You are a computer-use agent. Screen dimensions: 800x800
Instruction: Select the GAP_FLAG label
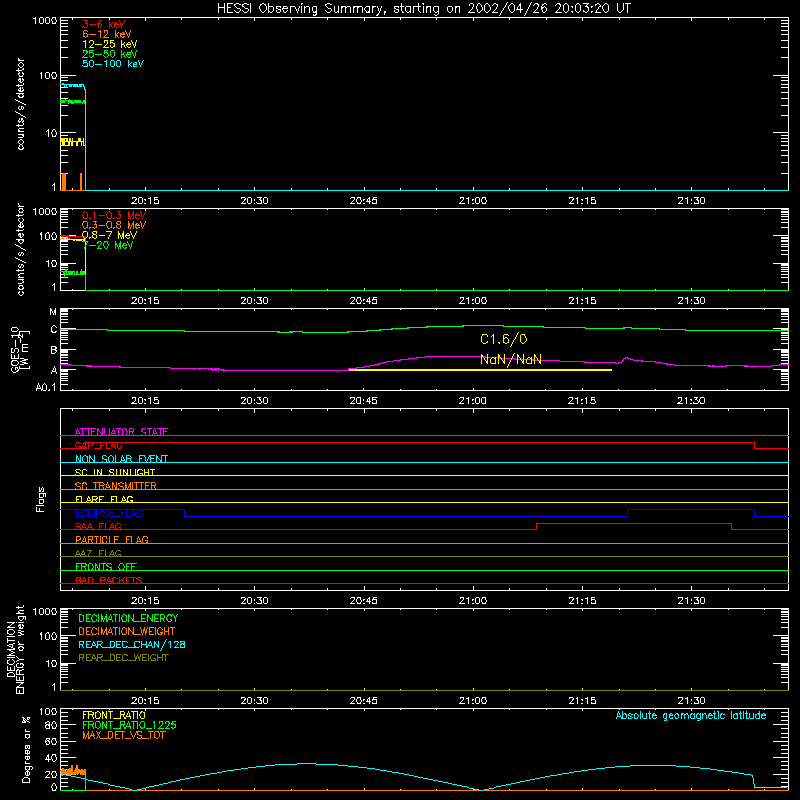coord(98,445)
